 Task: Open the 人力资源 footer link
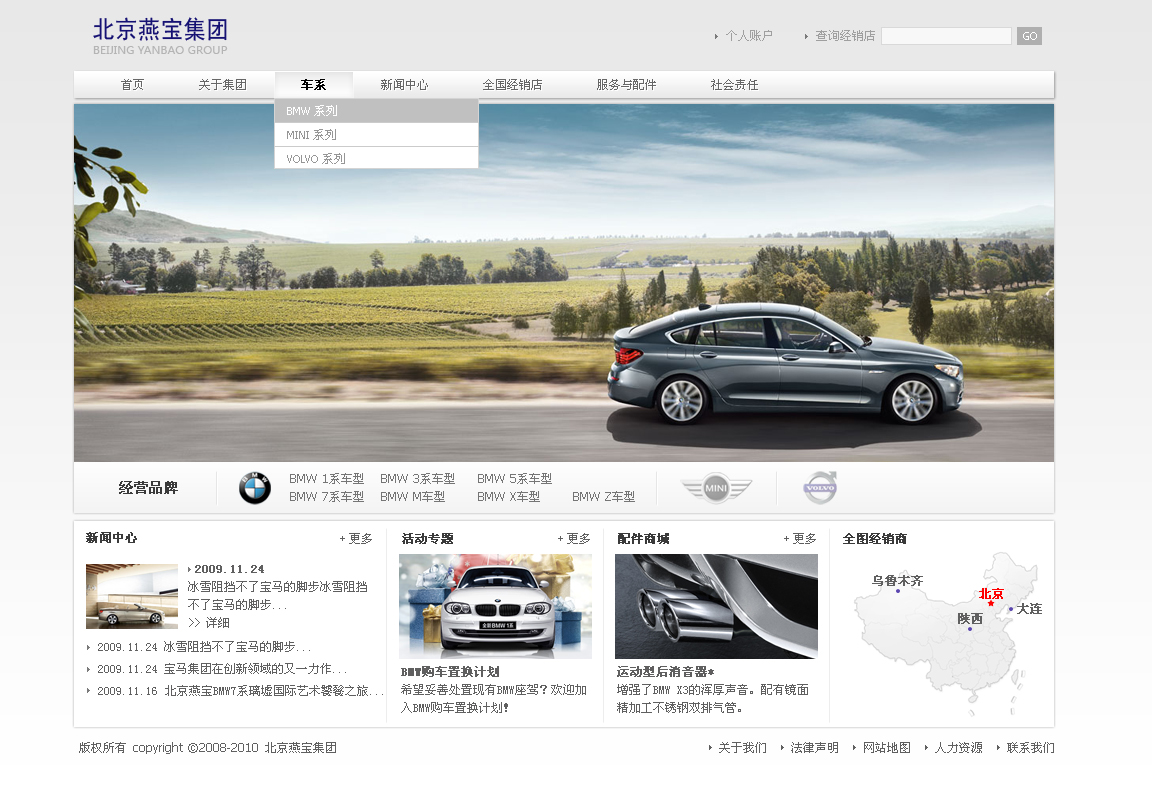pyautogui.click(x=958, y=747)
